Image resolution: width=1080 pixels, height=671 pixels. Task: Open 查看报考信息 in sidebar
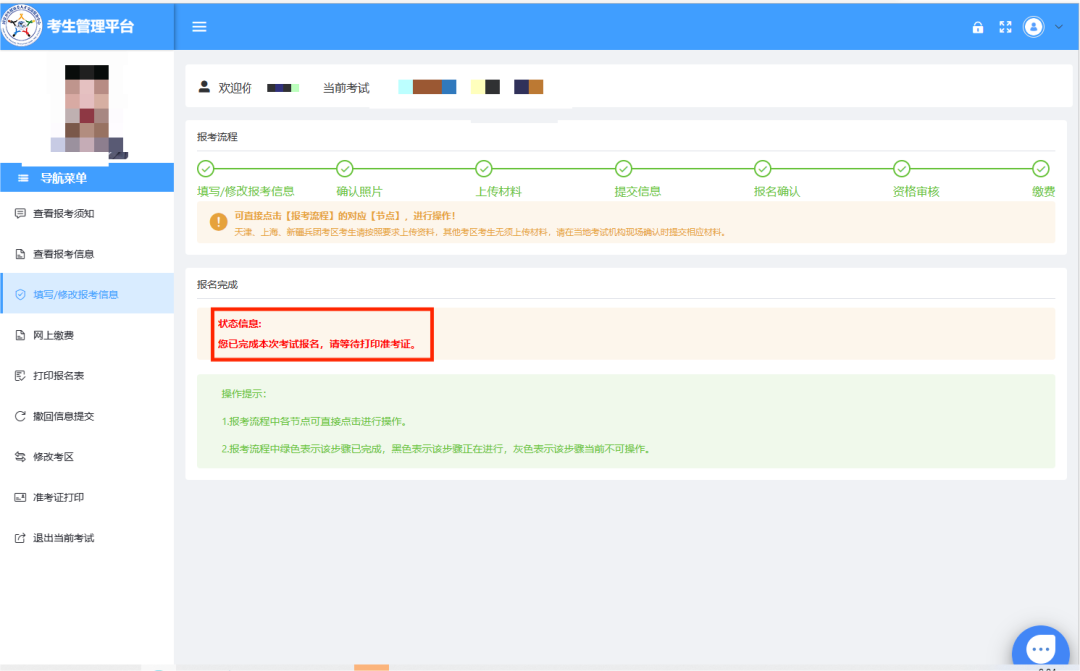pos(63,254)
